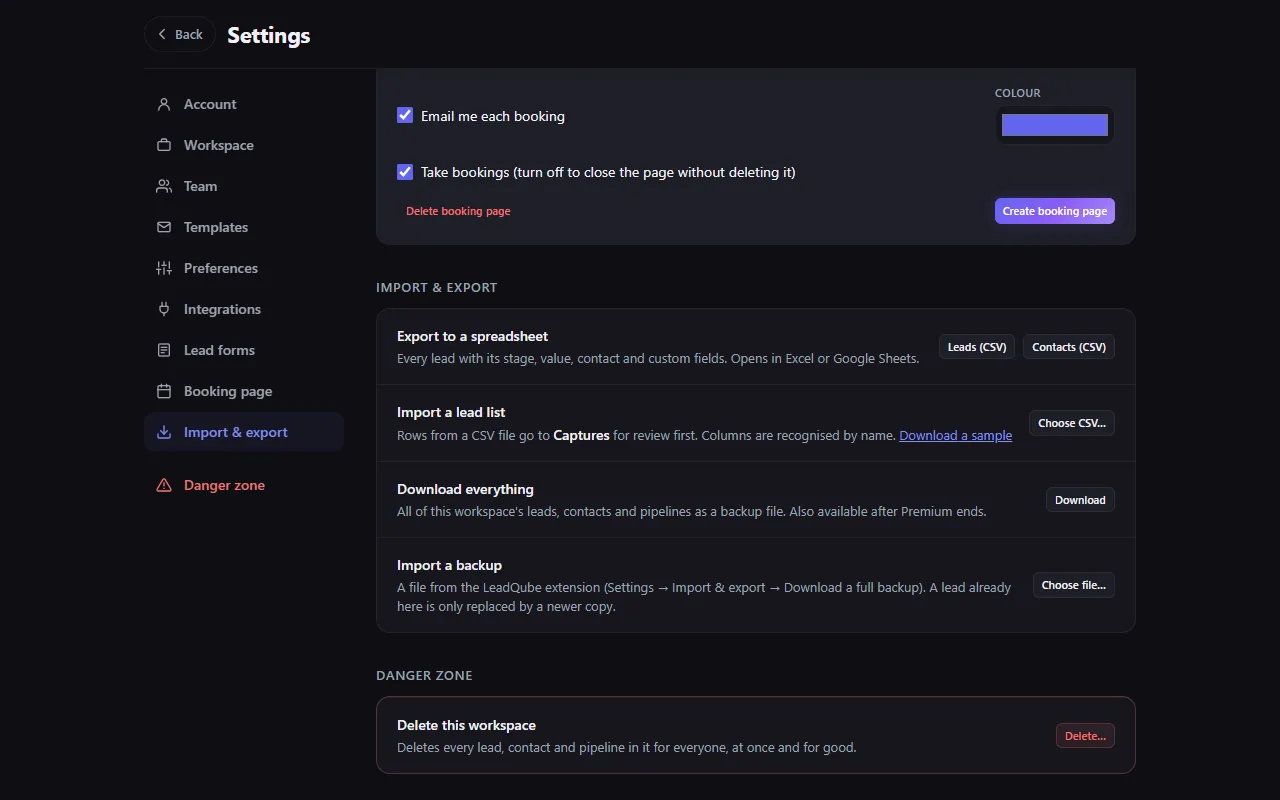
Task: Click the Booking page calendar icon
Action: [164, 391]
